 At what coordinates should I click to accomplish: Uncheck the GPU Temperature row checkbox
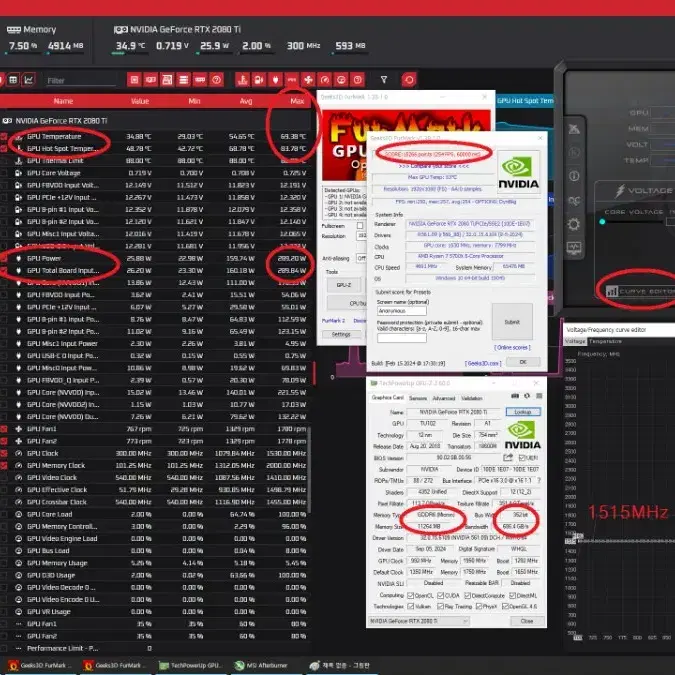4,136
